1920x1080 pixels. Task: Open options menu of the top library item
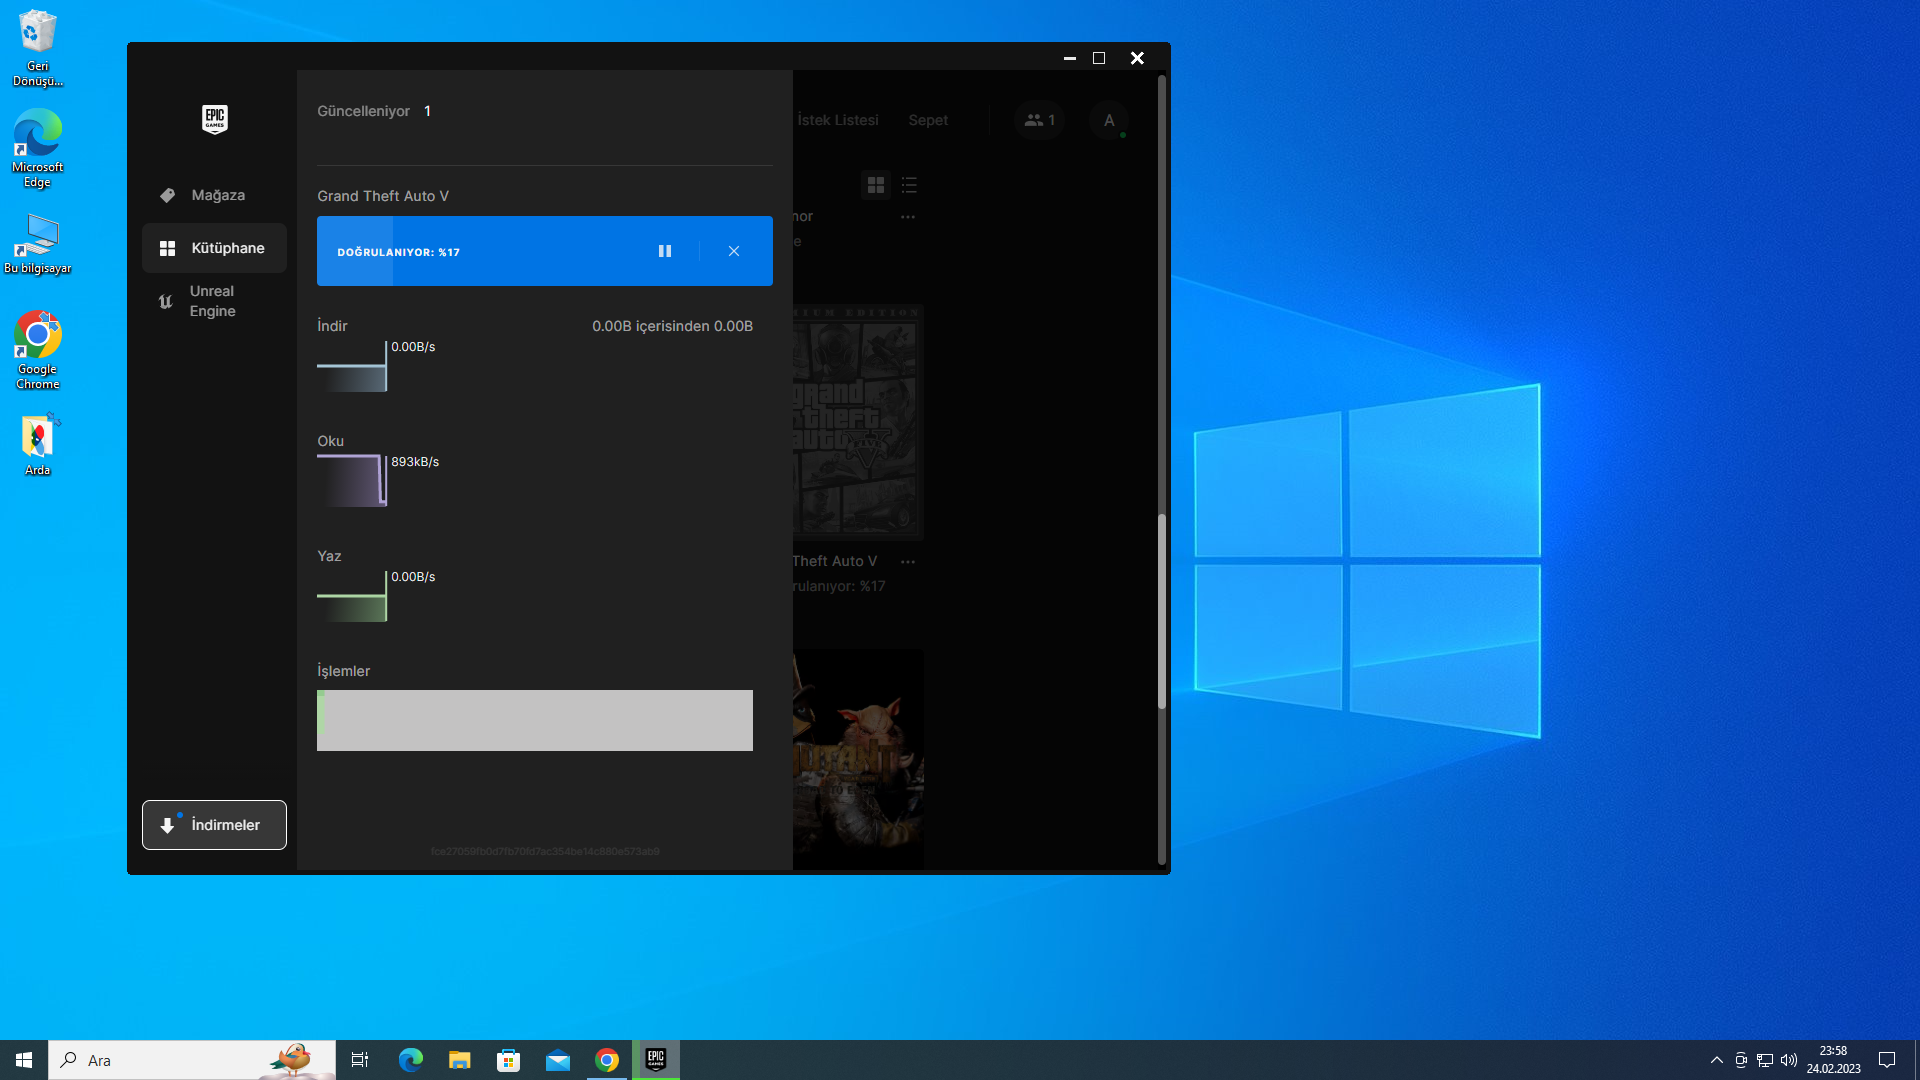click(x=908, y=217)
